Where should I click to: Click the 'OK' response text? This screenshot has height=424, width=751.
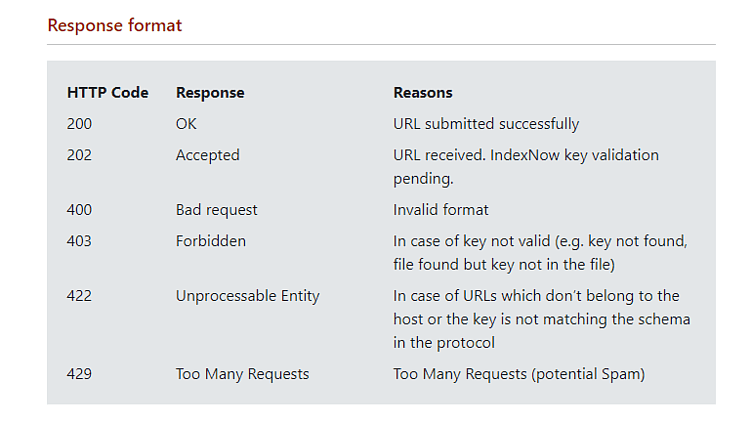pyautogui.click(x=186, y=124)
